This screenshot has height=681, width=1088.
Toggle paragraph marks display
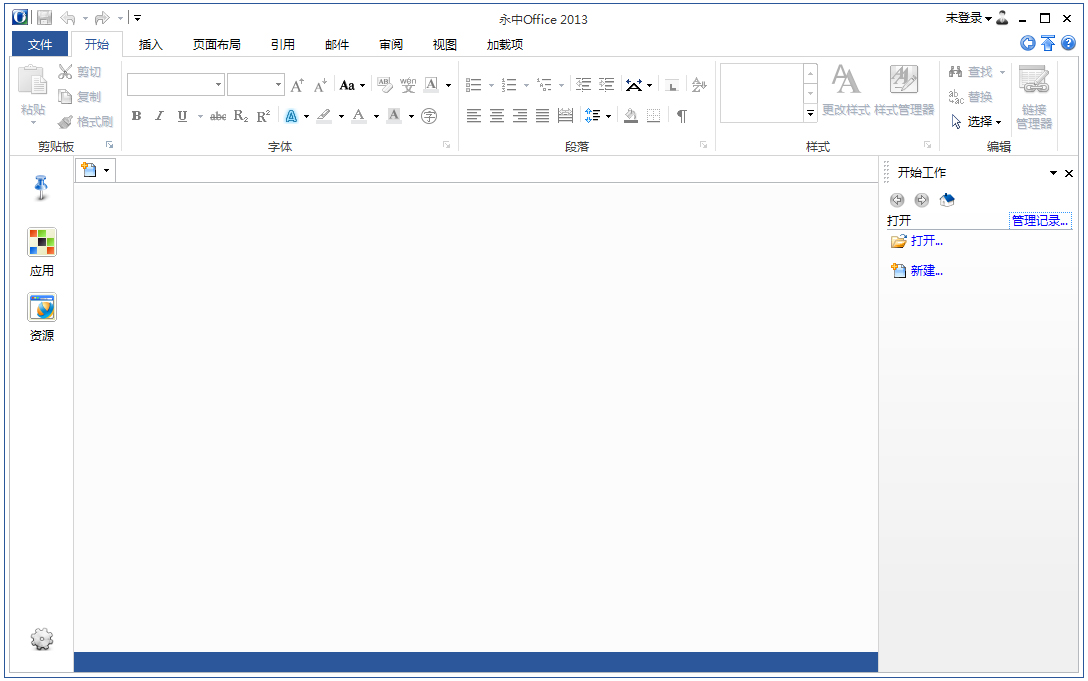coord(683,116)
